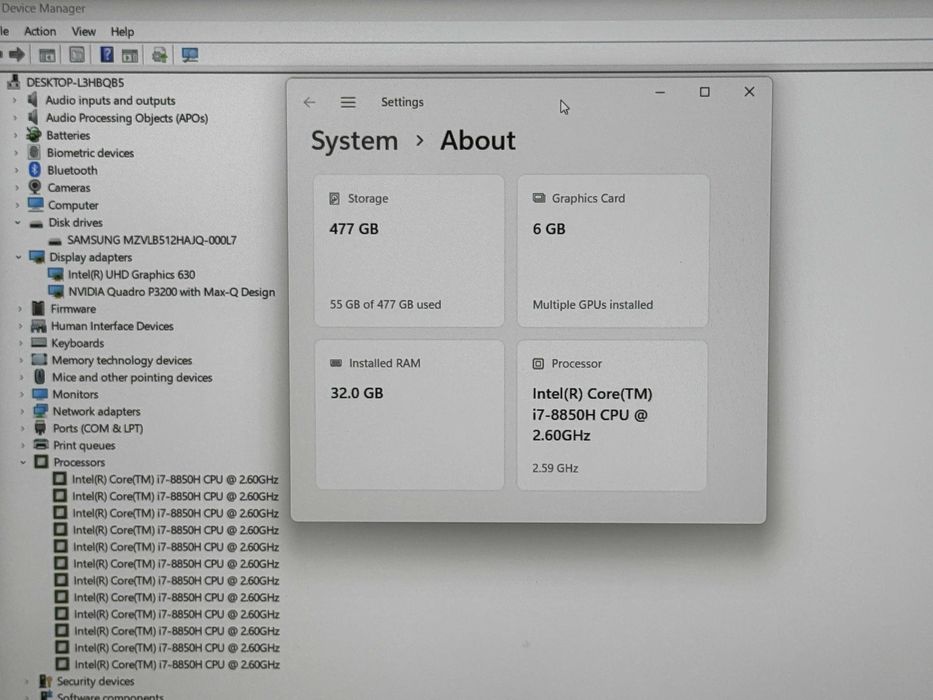933x700 pixels.
Task: Click '55 GB of 477 GB used' text
Action: (x=386, y=304)
